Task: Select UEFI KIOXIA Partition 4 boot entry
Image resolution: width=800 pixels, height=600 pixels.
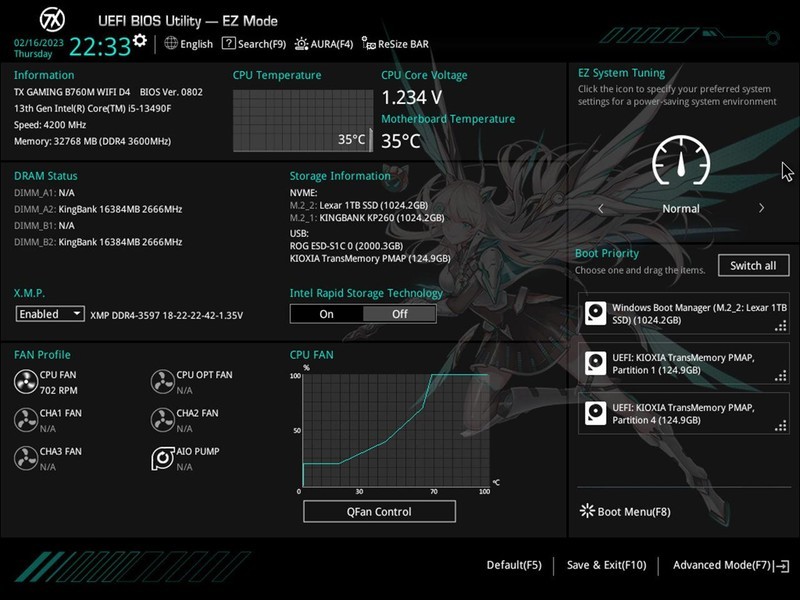Action: [x=684, y=413]
